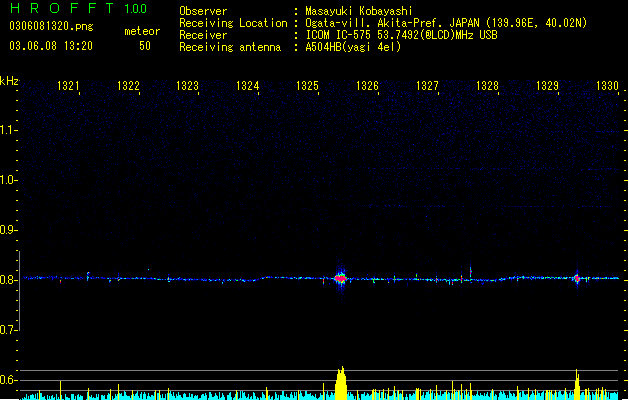Click the 1.1 kHz frequency label

click(x=8, y=130)
